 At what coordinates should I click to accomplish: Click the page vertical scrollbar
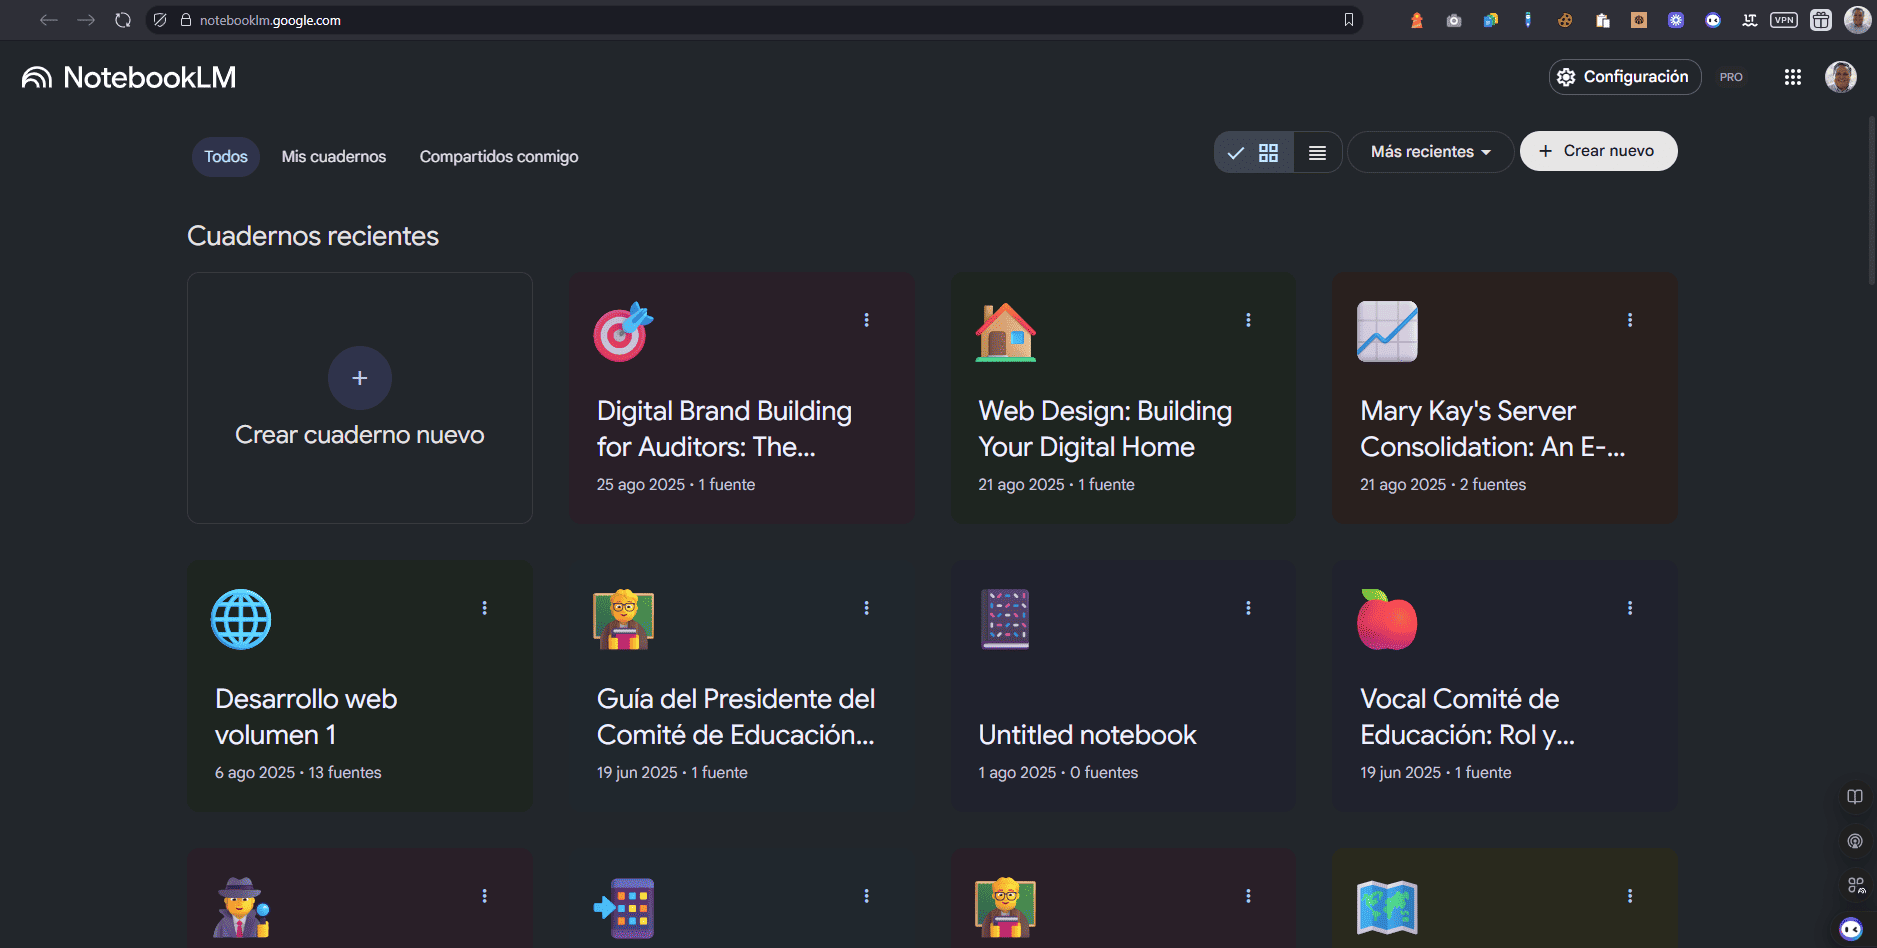click(x=1871, y=200)
